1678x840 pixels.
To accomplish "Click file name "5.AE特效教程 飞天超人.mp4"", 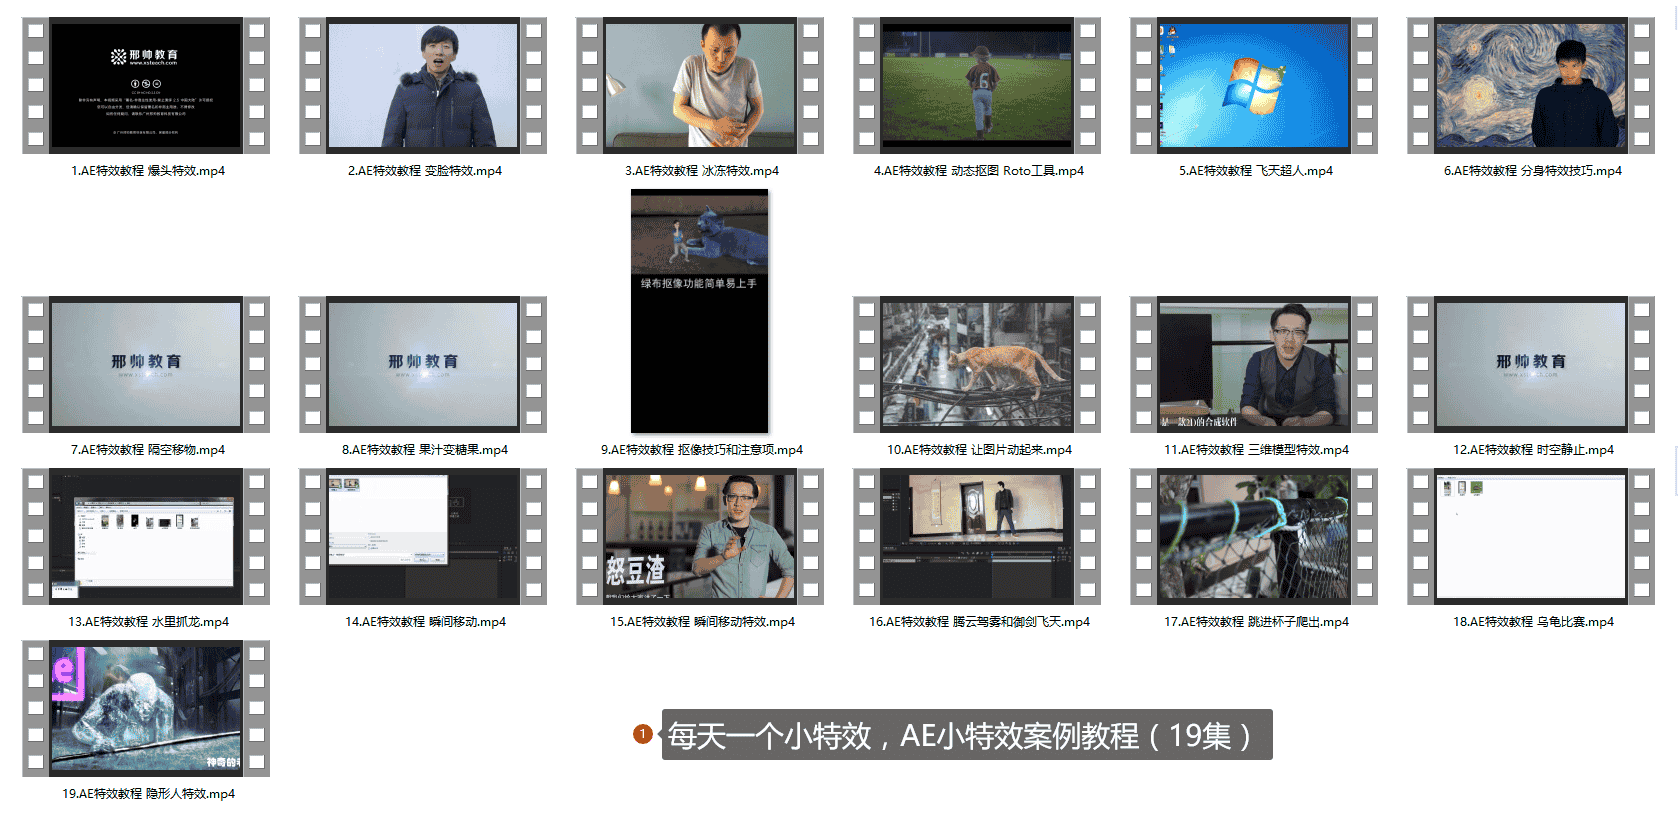I will pos(1256,171).
